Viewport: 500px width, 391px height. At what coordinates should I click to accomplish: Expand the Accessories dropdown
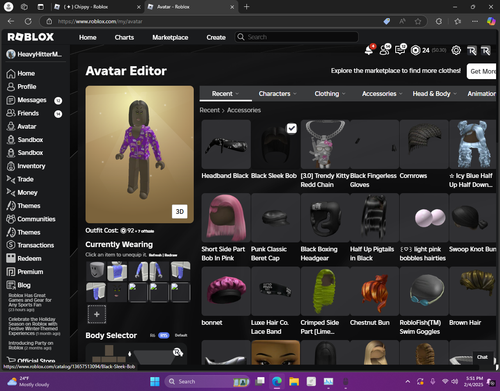382,94
